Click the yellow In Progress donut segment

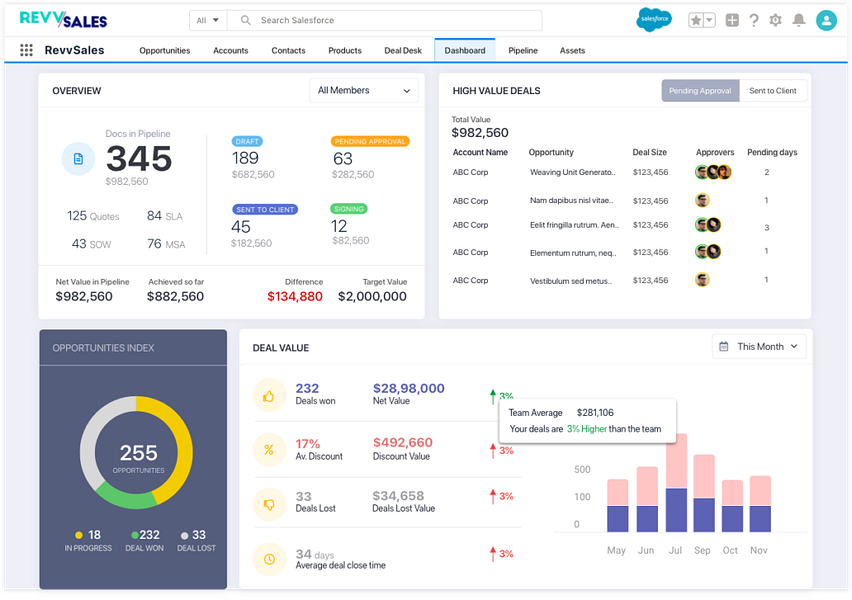click(183, 446)
